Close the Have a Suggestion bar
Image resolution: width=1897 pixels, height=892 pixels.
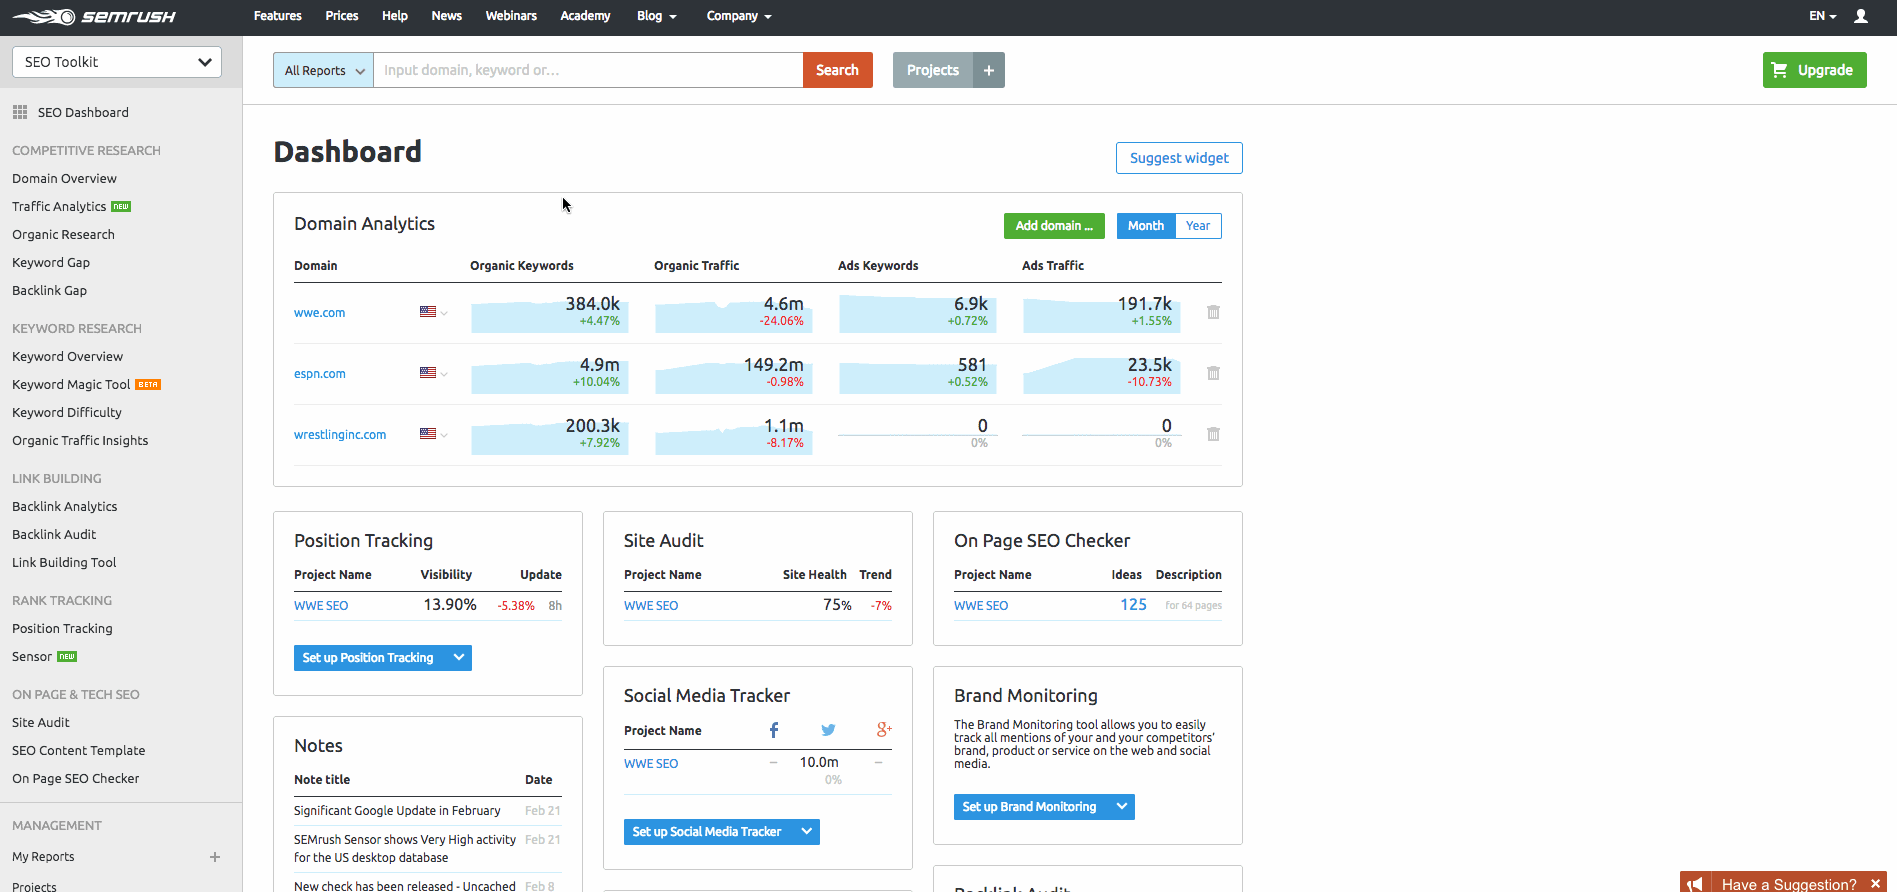pos(1876,884)
